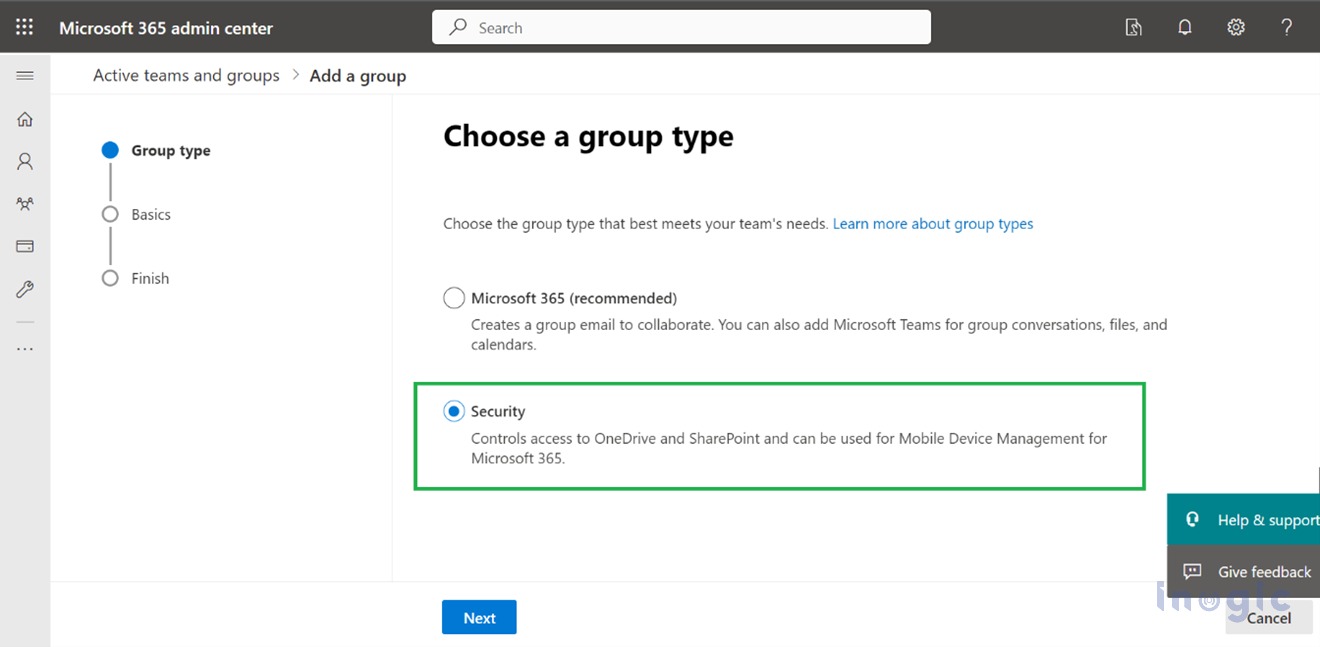This screenshot has width=1320, height=647.
Task: Select the Security group type option
Action: [454, 410]
